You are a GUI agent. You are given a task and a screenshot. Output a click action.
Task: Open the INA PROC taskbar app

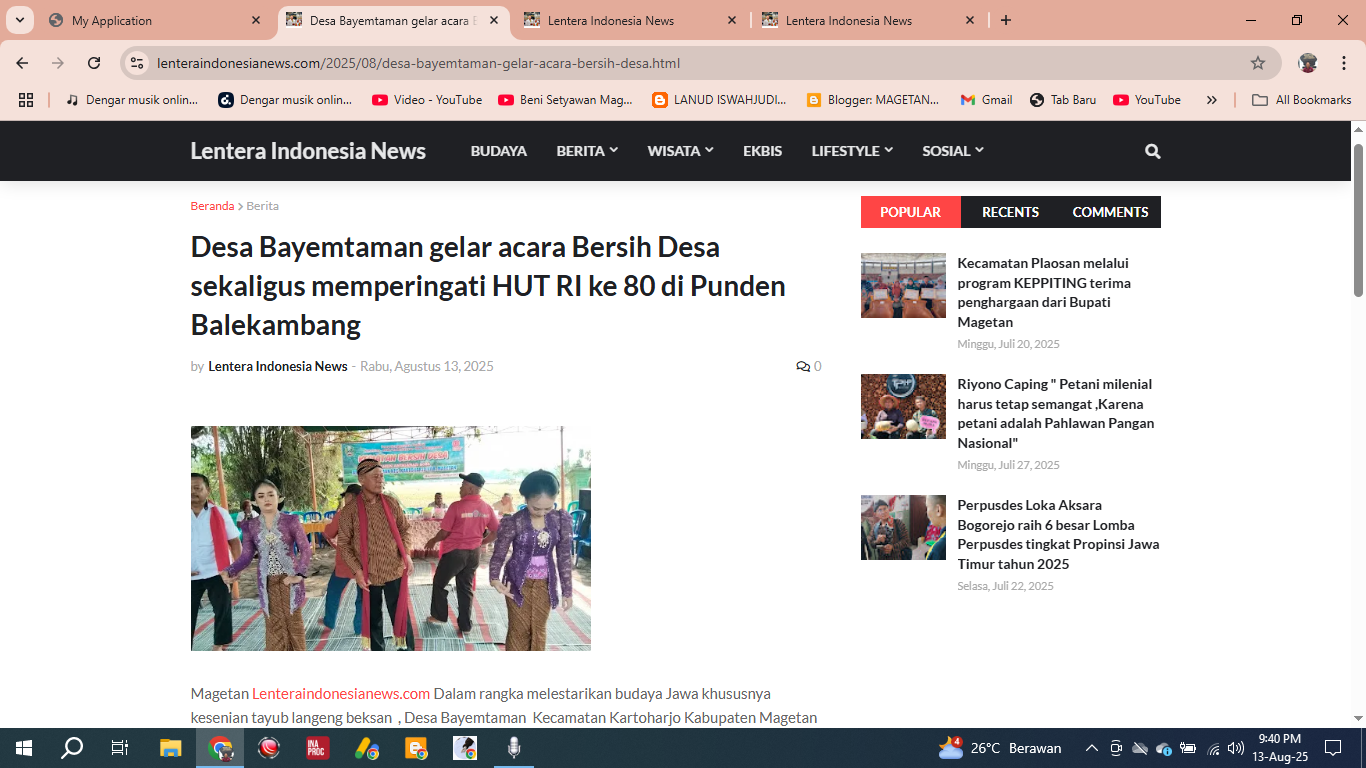click(x=318, y=748)
